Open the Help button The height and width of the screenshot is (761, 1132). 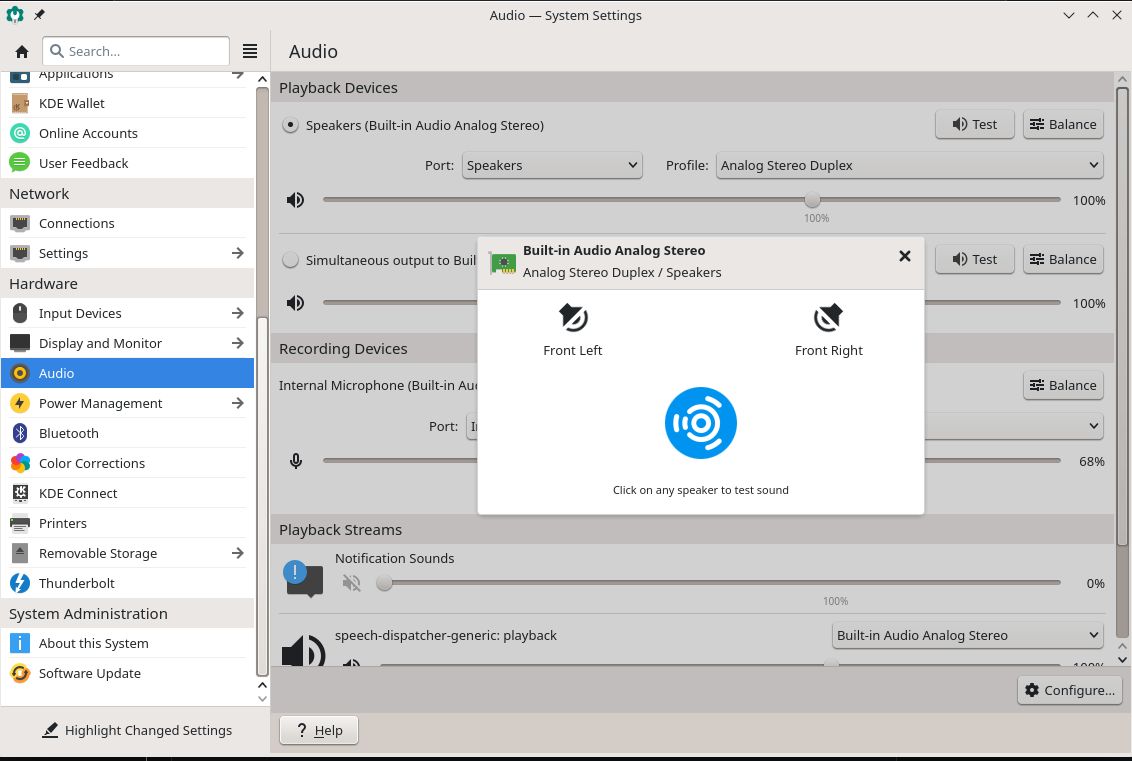318,730
